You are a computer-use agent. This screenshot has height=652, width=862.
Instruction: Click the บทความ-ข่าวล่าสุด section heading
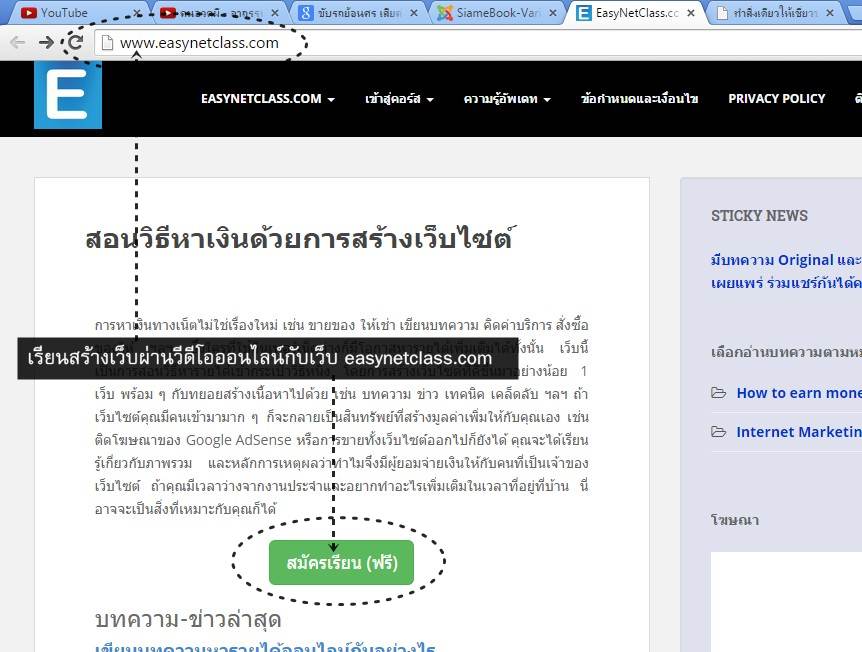coord(188,619)
